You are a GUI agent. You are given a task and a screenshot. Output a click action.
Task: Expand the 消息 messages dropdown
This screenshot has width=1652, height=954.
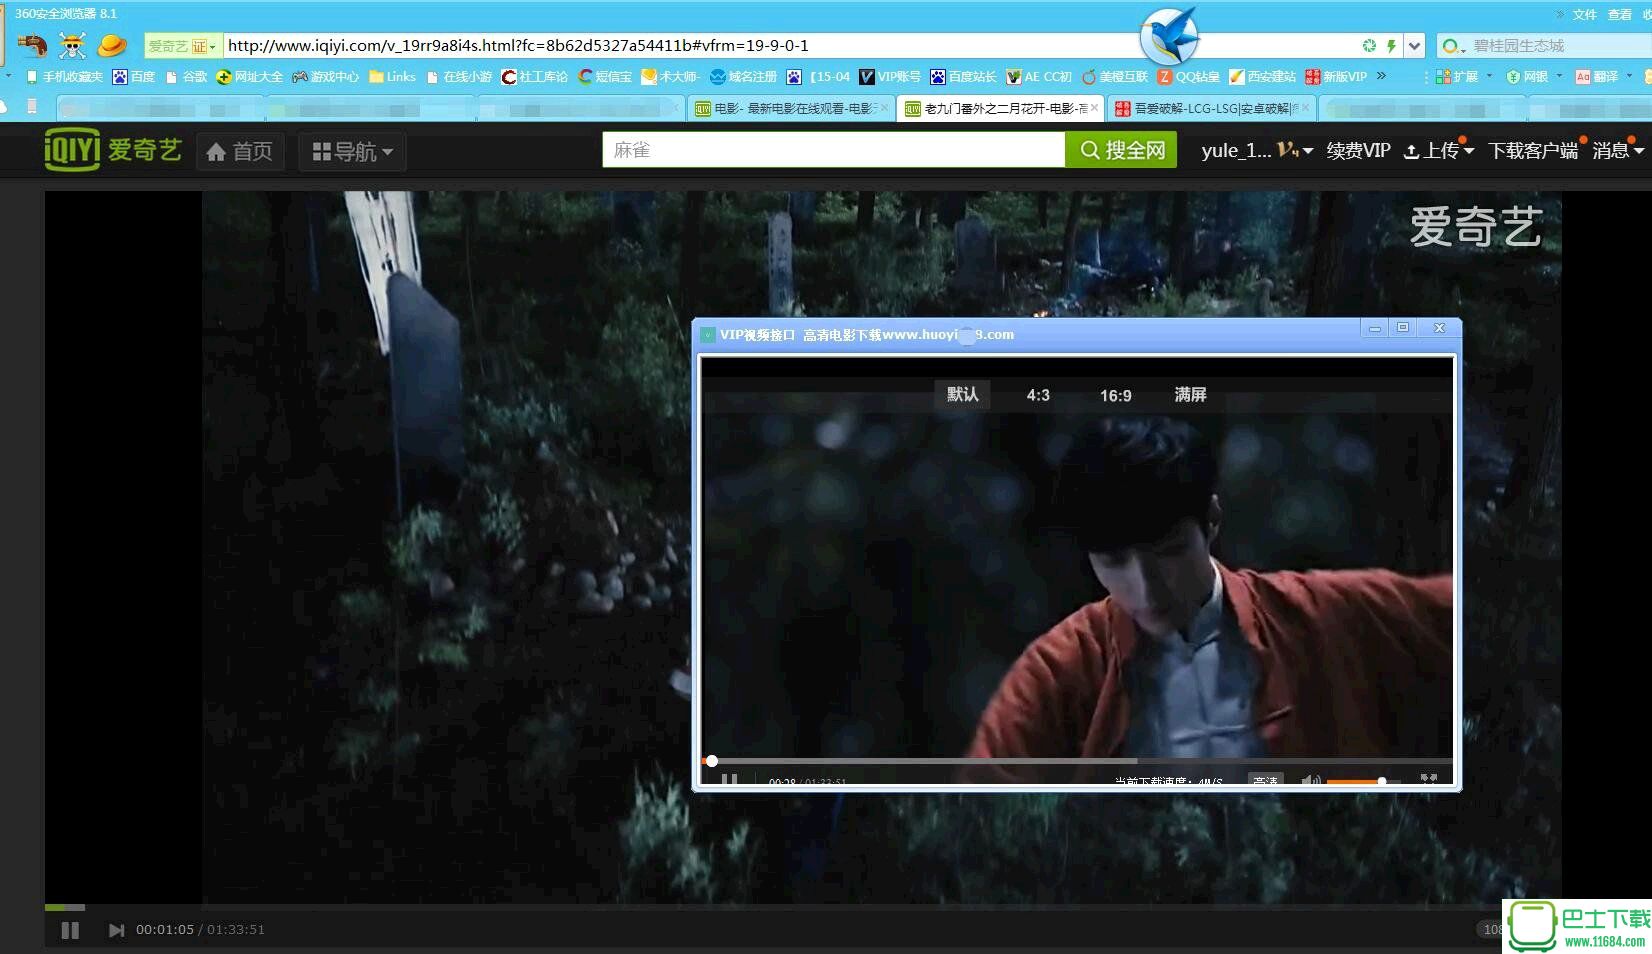[1617, 150]
